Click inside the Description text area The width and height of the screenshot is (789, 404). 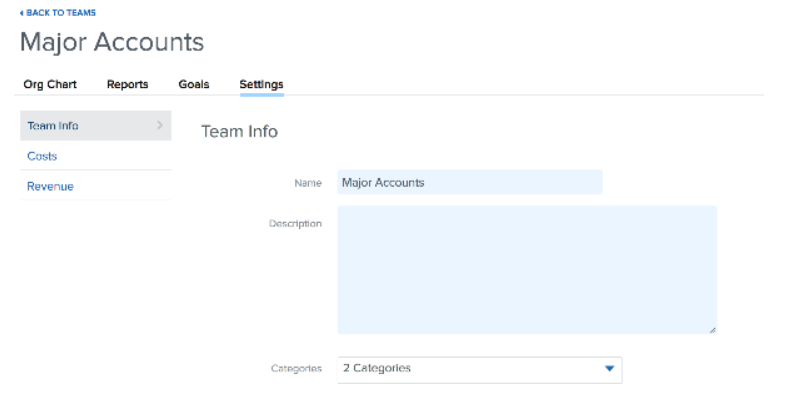527,270
